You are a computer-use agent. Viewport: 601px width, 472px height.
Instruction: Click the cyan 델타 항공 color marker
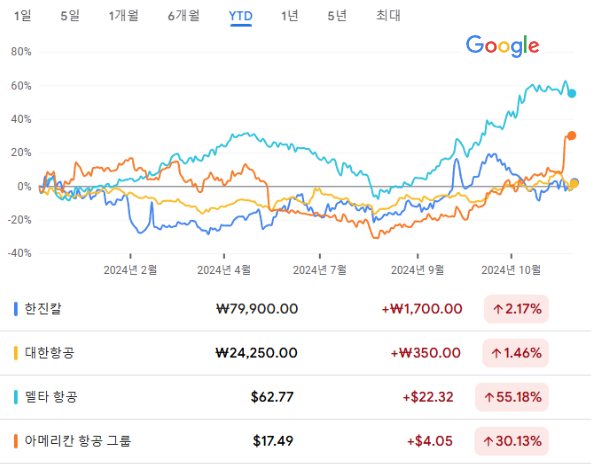(x=16, y=397)
